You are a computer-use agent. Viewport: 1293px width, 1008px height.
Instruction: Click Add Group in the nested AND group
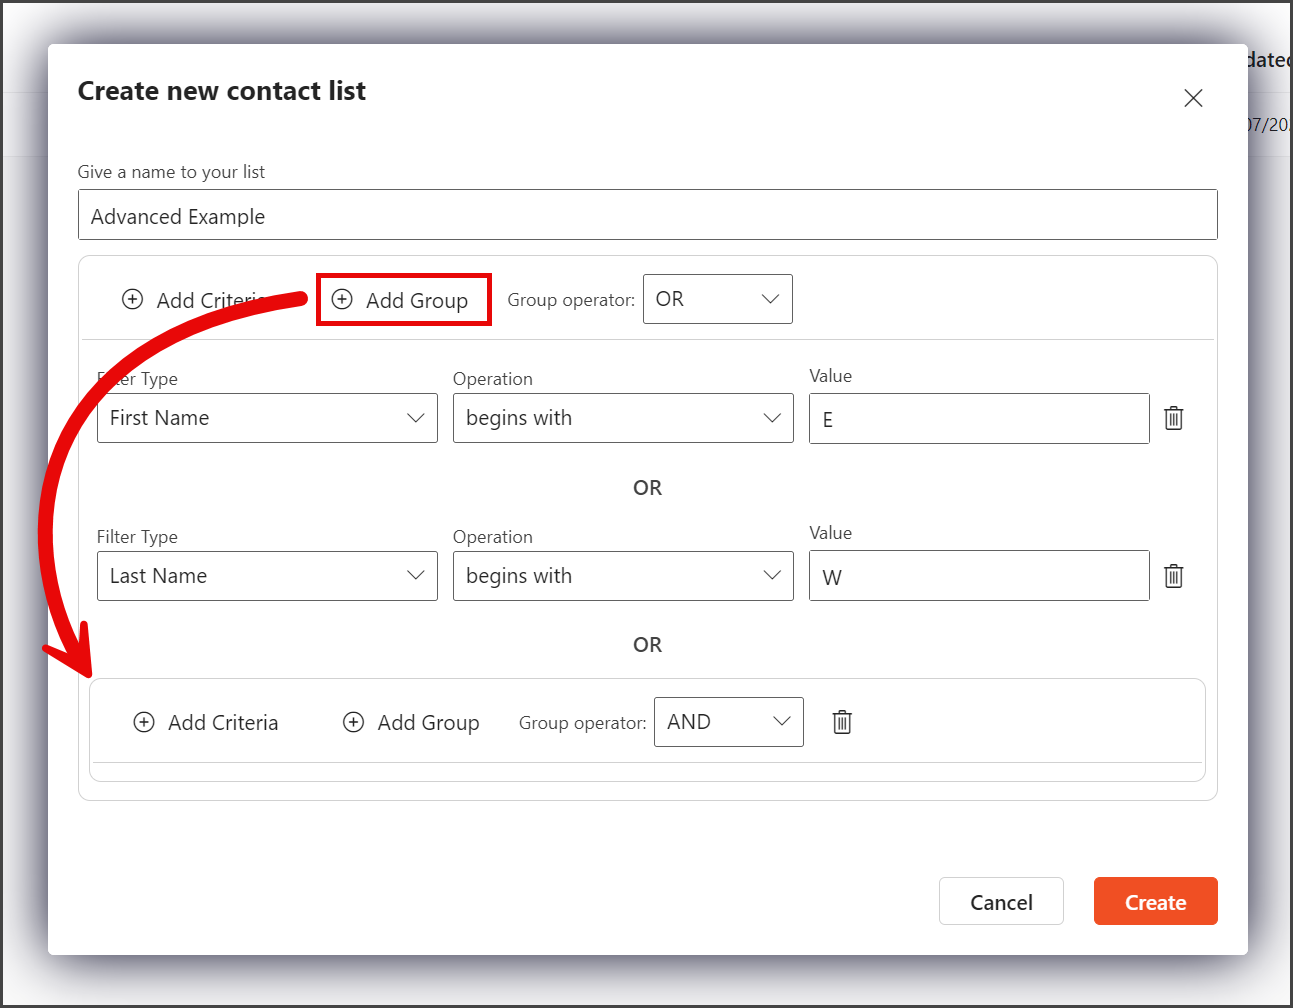[411, 722]
